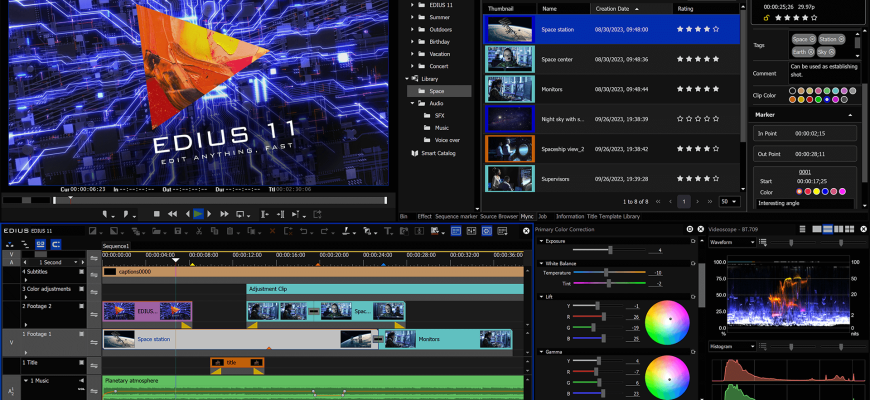Click the Exposure slider handle
The width and height of the screenshot is (870, 400).
[610, 250]
